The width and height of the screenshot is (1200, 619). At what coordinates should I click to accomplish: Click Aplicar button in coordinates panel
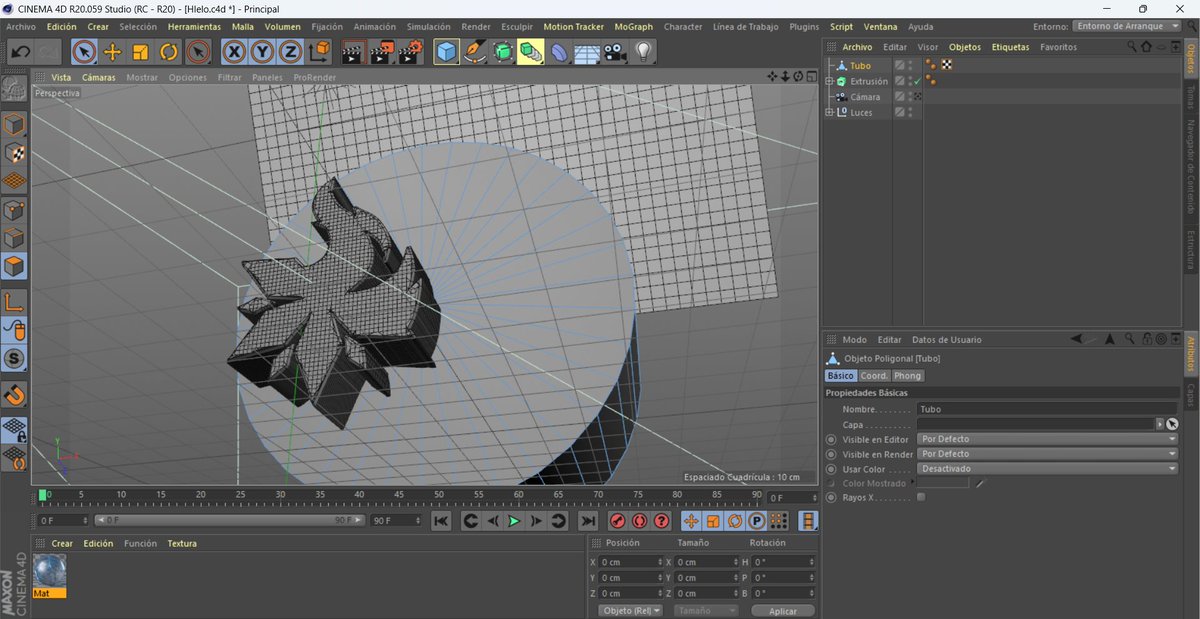pyautogui.click(x=783, y=610)
